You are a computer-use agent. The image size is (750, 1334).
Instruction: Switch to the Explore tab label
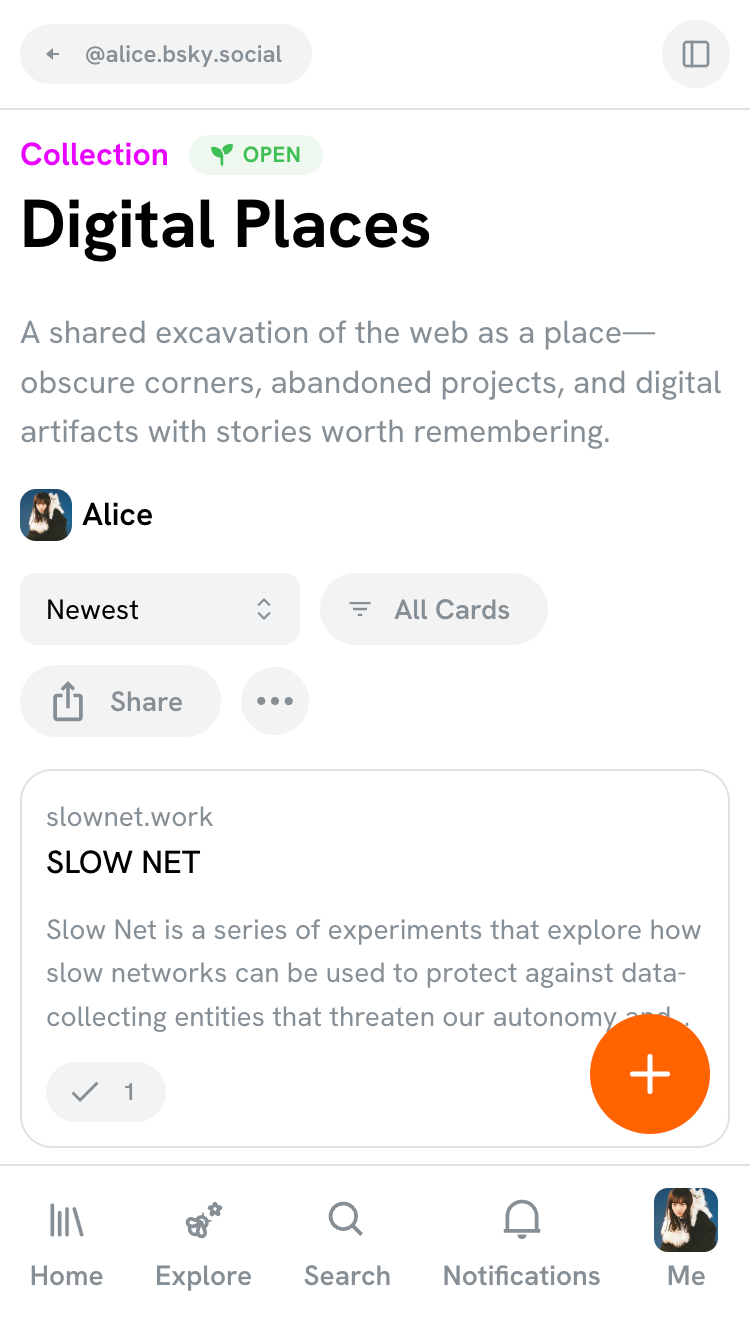(203, 1276)
